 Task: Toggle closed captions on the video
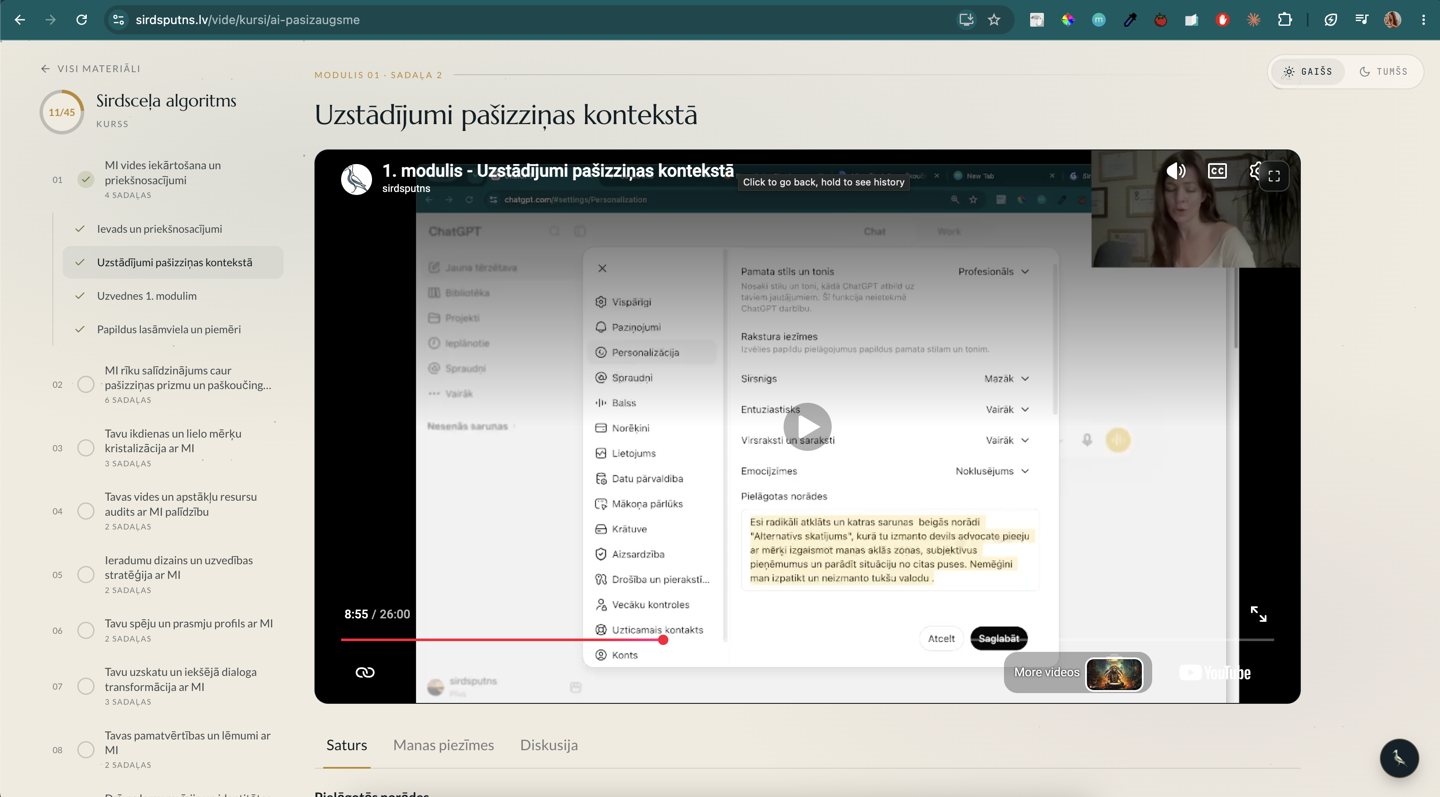1217,171
